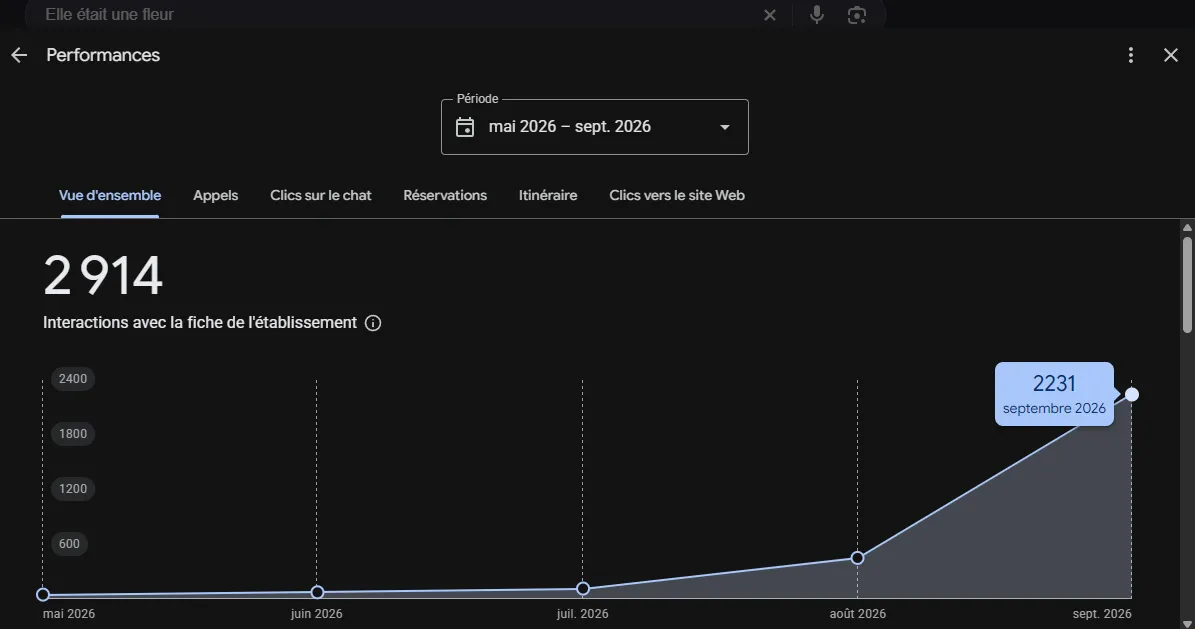Open the Itinéraire tab

(x=548, y=195)
